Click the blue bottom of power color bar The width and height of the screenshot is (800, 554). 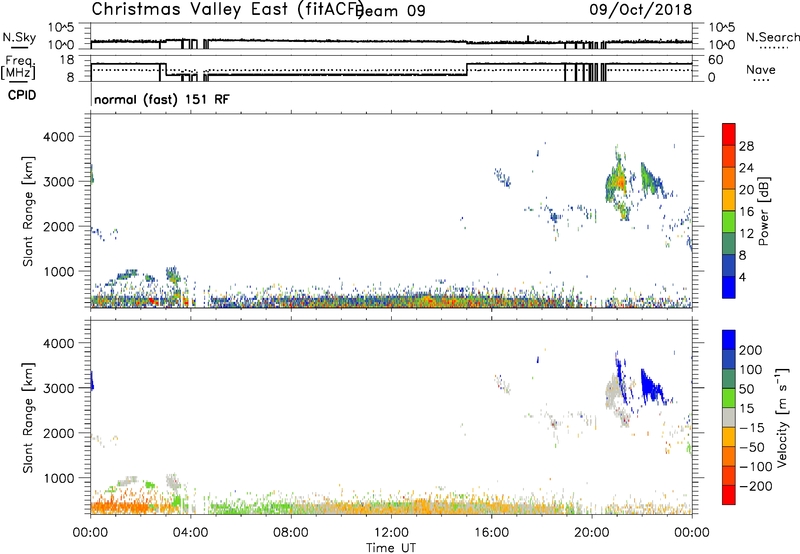tap(729, 287)
